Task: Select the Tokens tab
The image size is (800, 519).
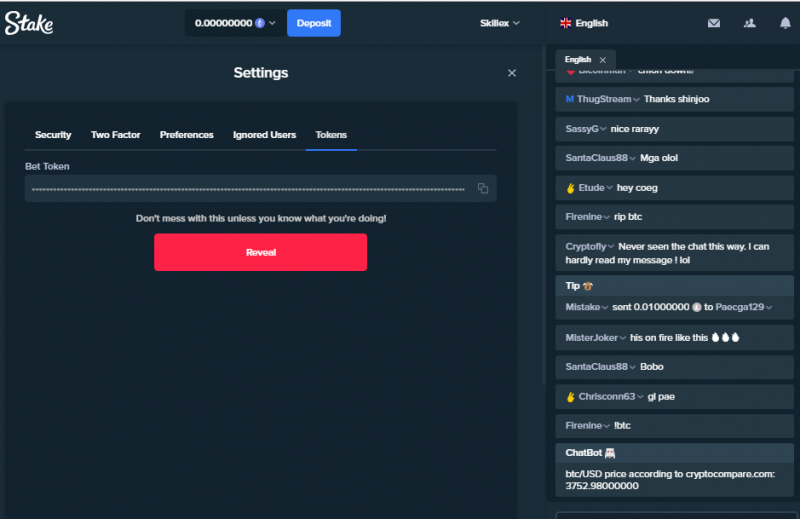Action: (x=331, y=135)
